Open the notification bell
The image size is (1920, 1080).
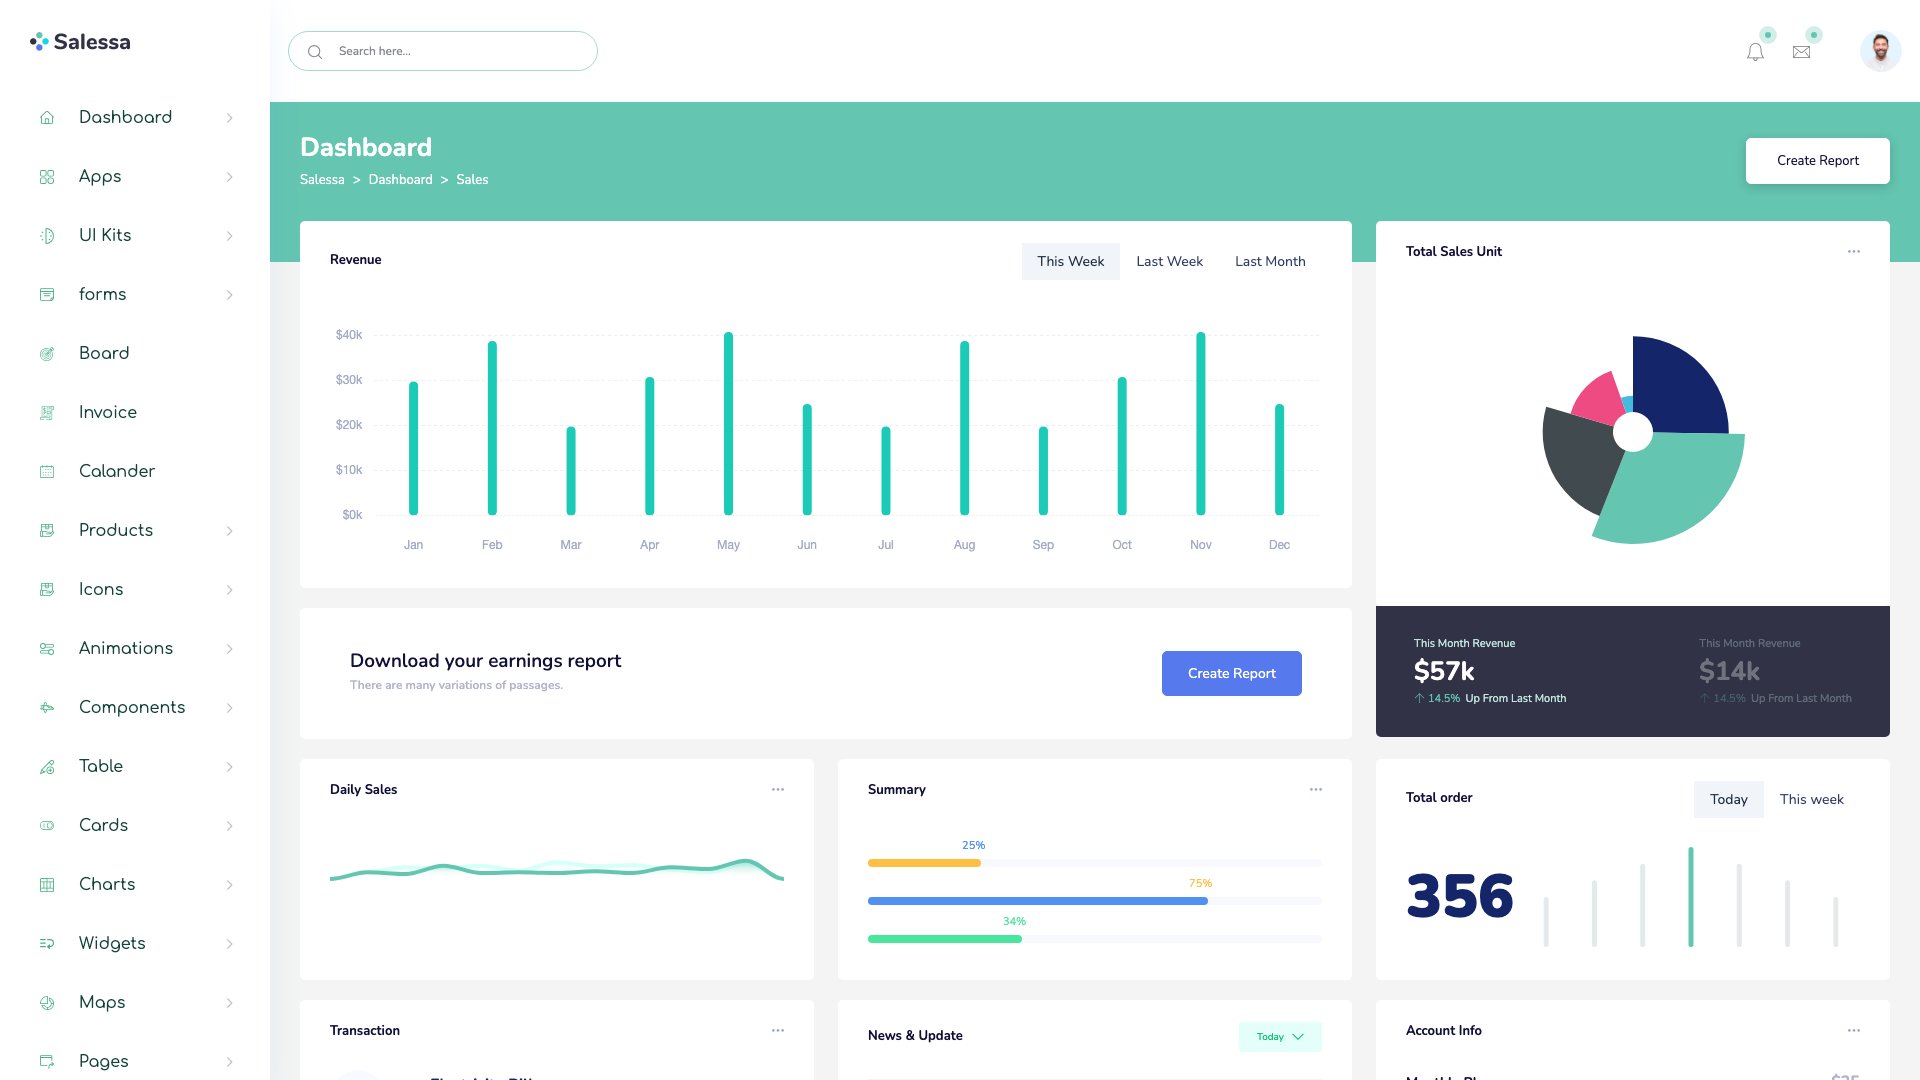(x=1755, y=51)
